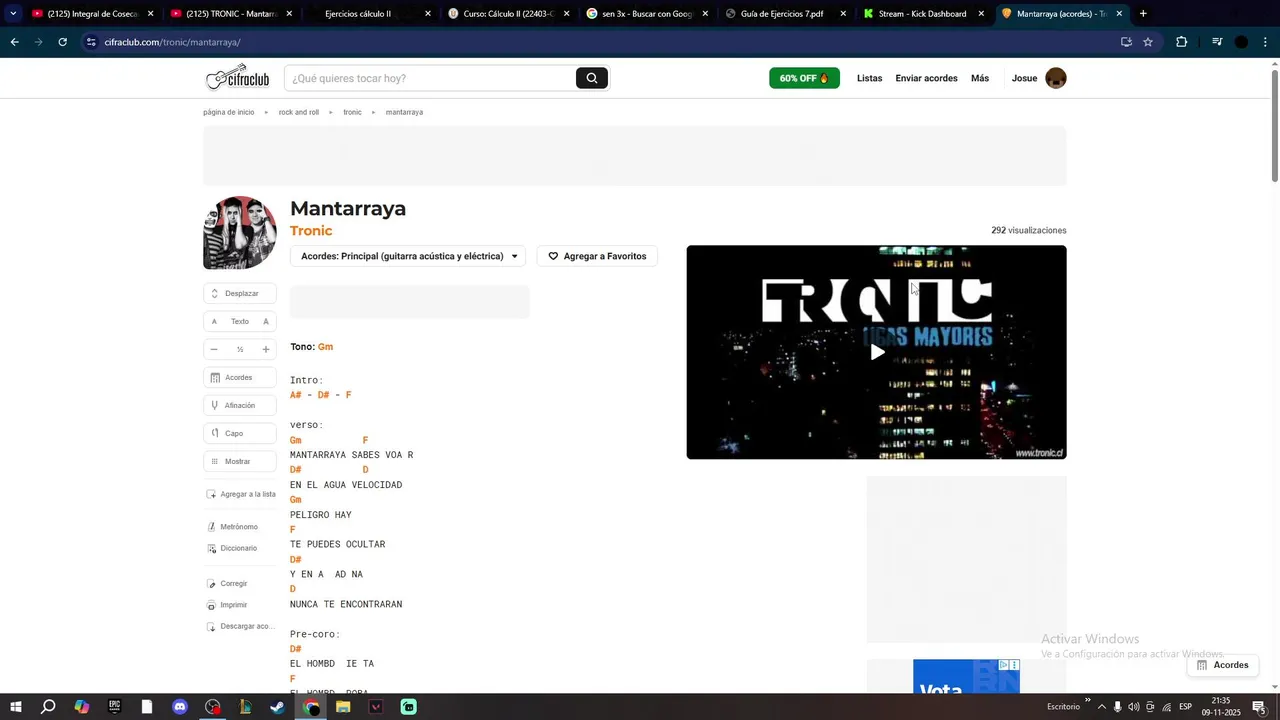Switch to the Integral de Cosecante tab
Screen dimensions: 1280x720
coord(90,14)
